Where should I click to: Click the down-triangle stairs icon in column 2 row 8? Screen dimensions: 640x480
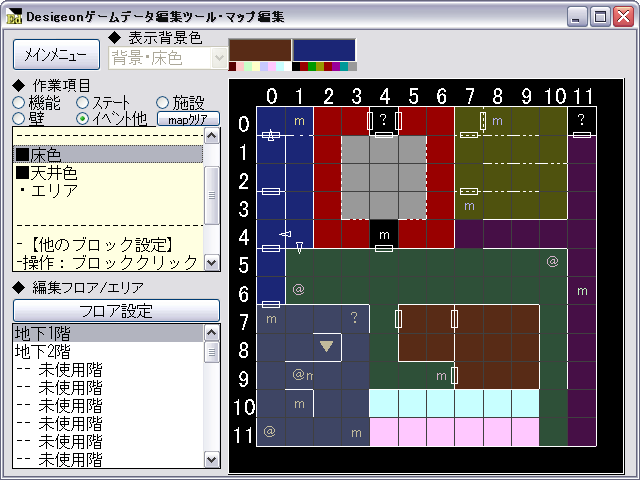(327, 347)
